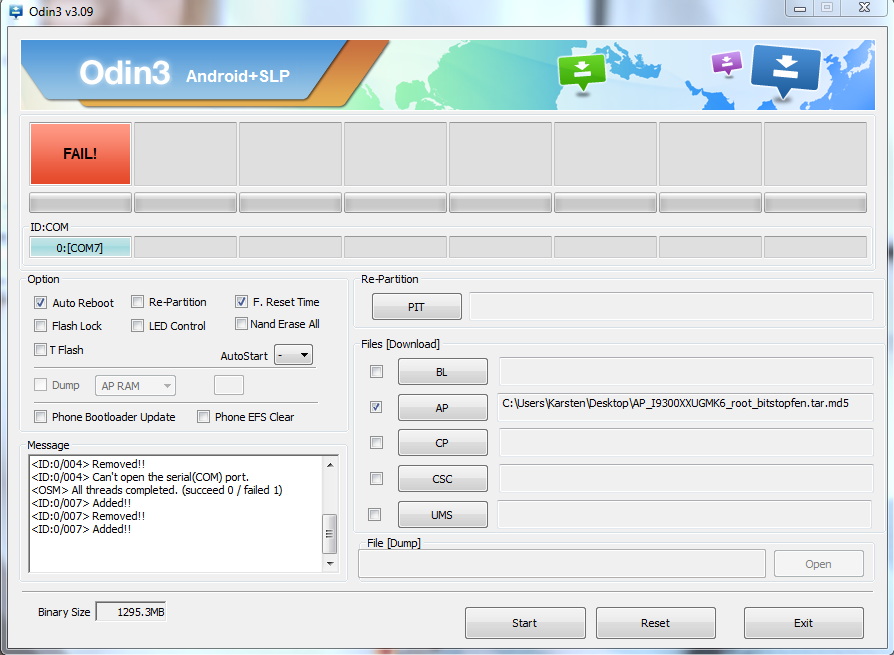The width and height of the screenshot is (894, 655).
Task: Select the 0:[COM7] port slot
Action: pos(80,248)
